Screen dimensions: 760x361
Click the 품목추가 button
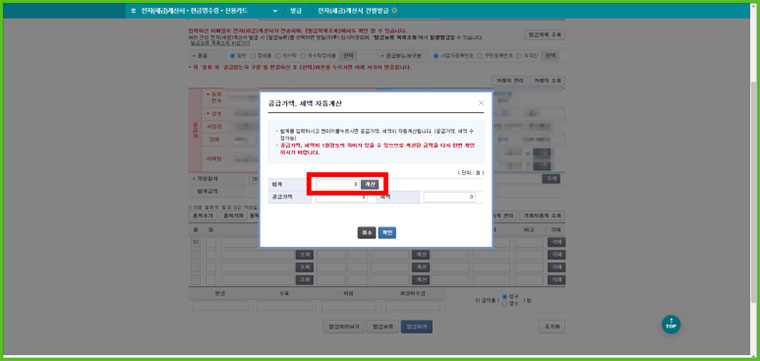pos(202,216)
